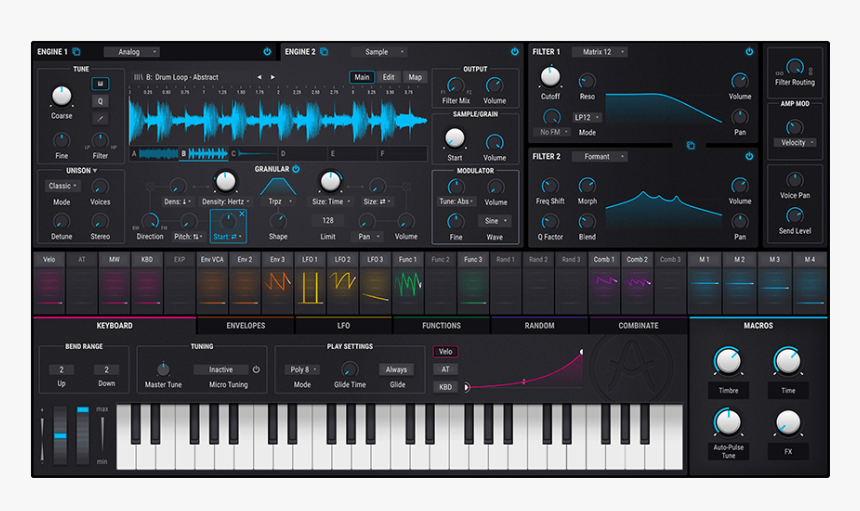Click the Filter Routing knob
Screen dimensions: 860x511
point(795,67)
